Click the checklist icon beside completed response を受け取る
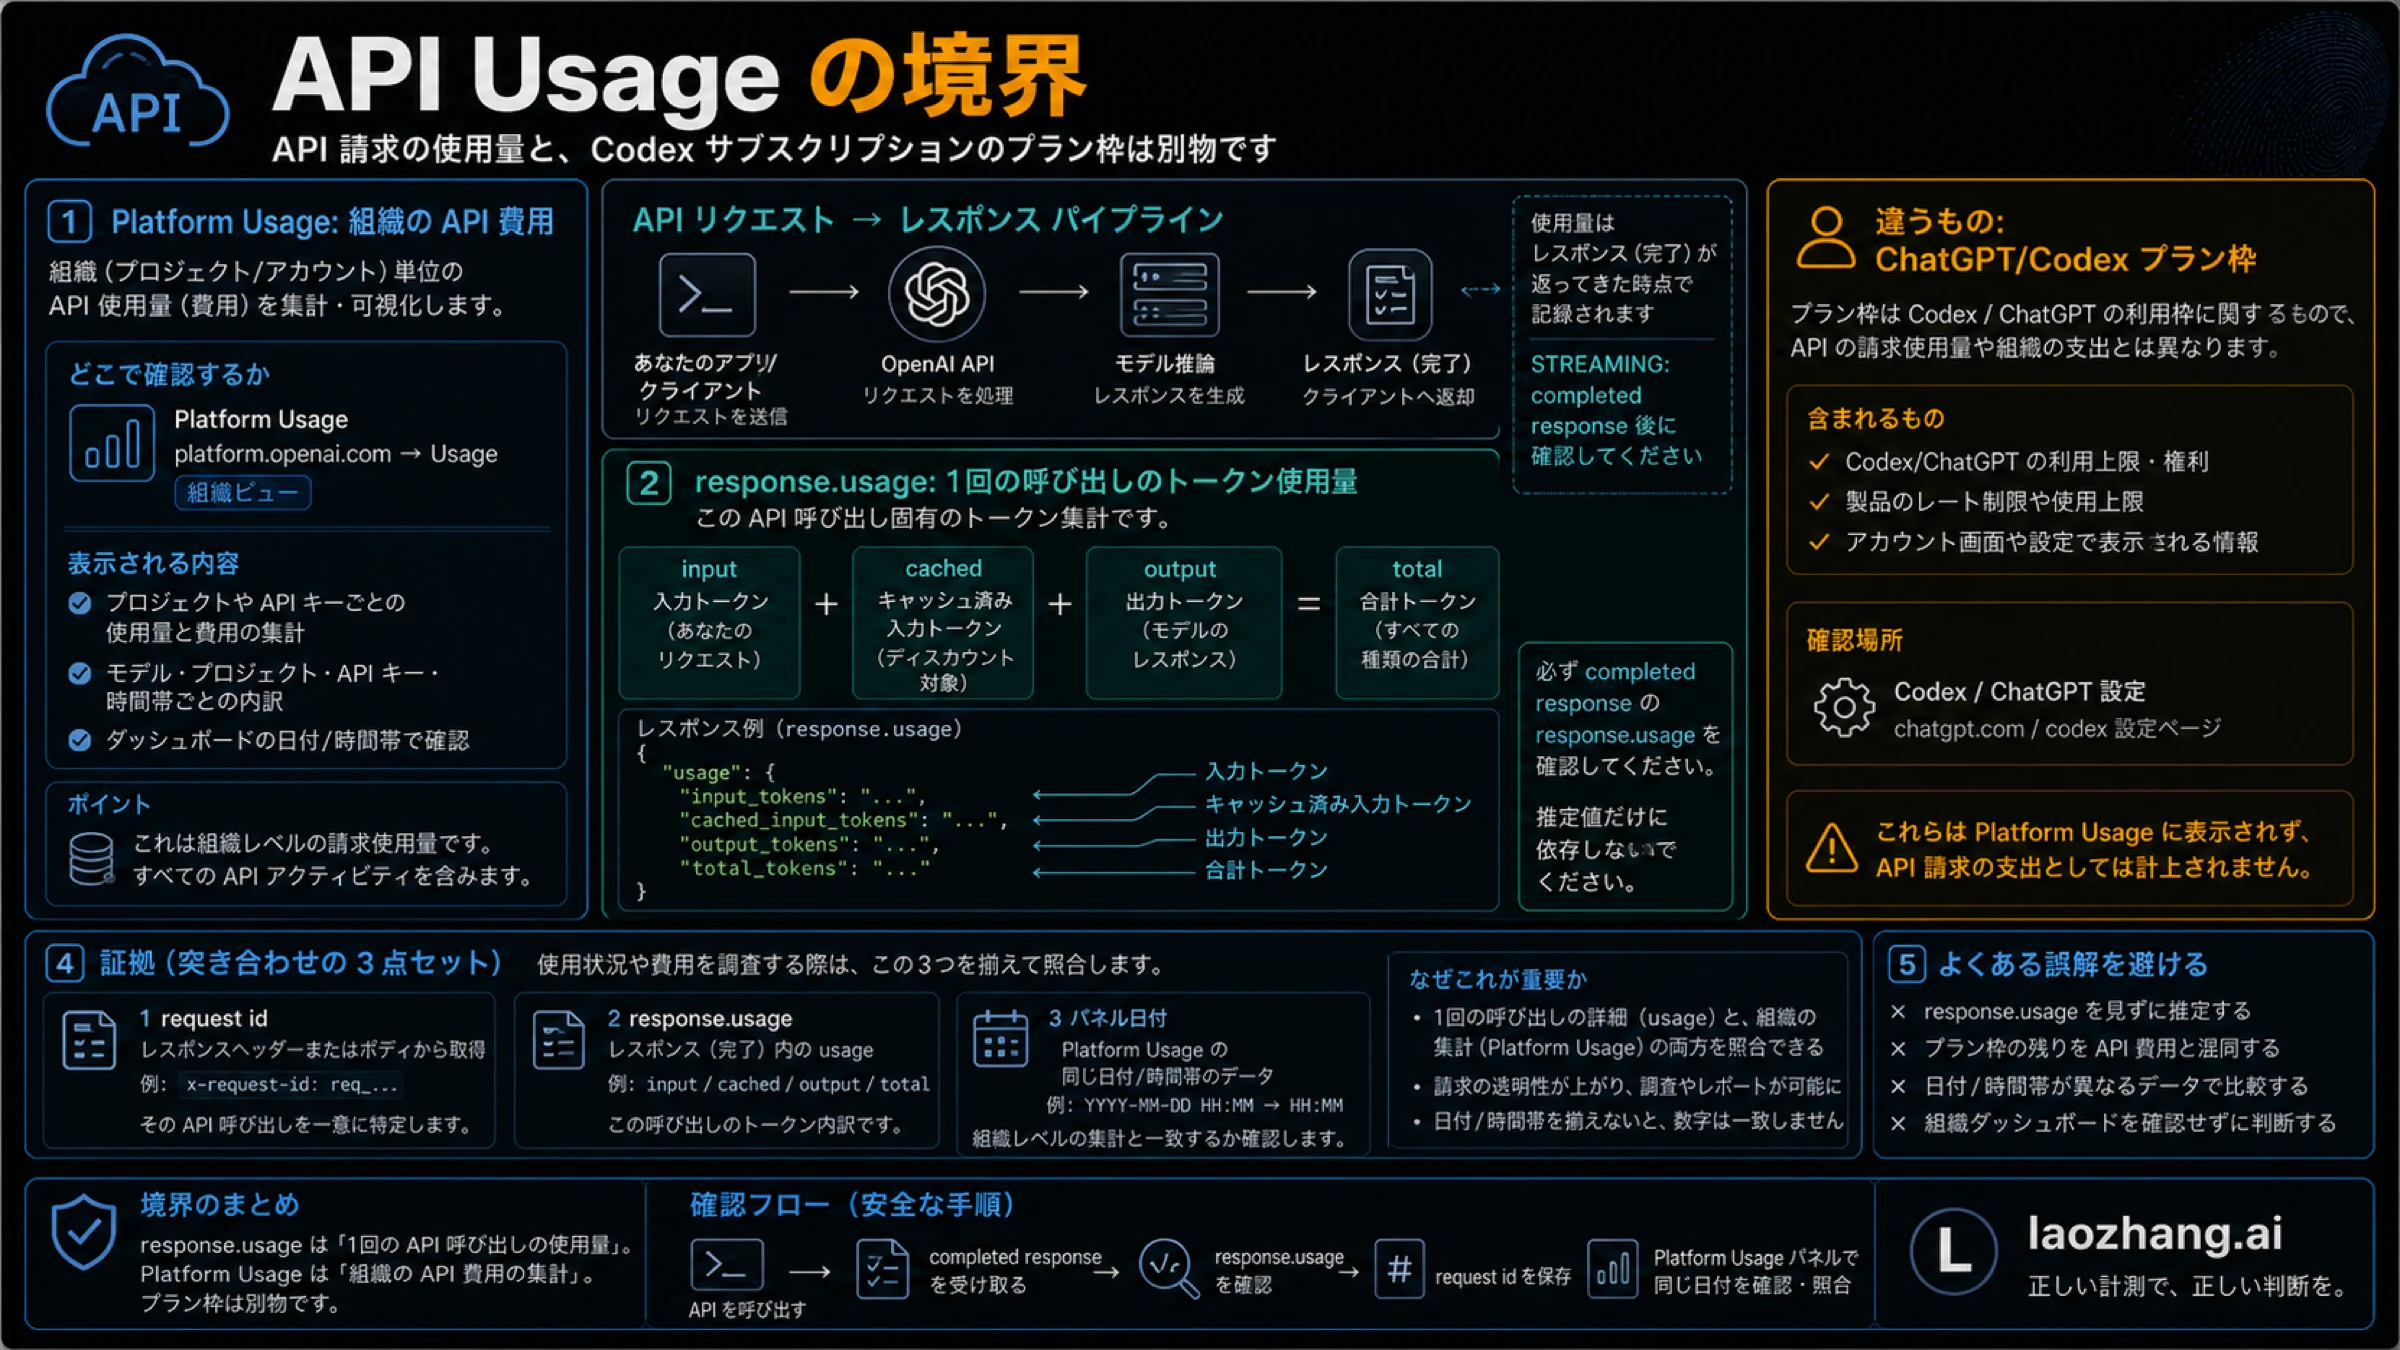 [882, 1268]
